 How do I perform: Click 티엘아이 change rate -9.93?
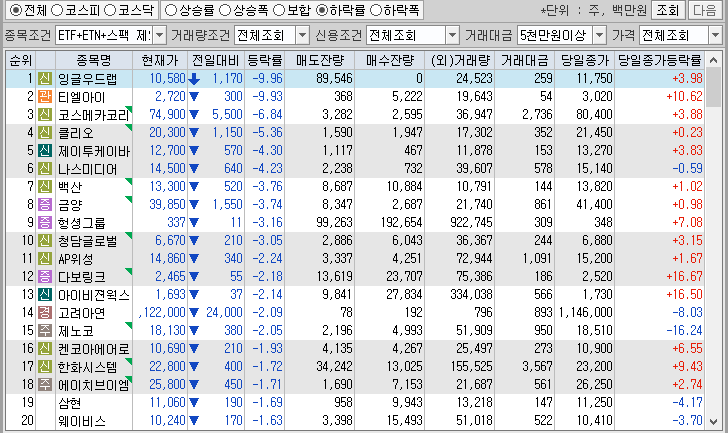click(267, 97)
